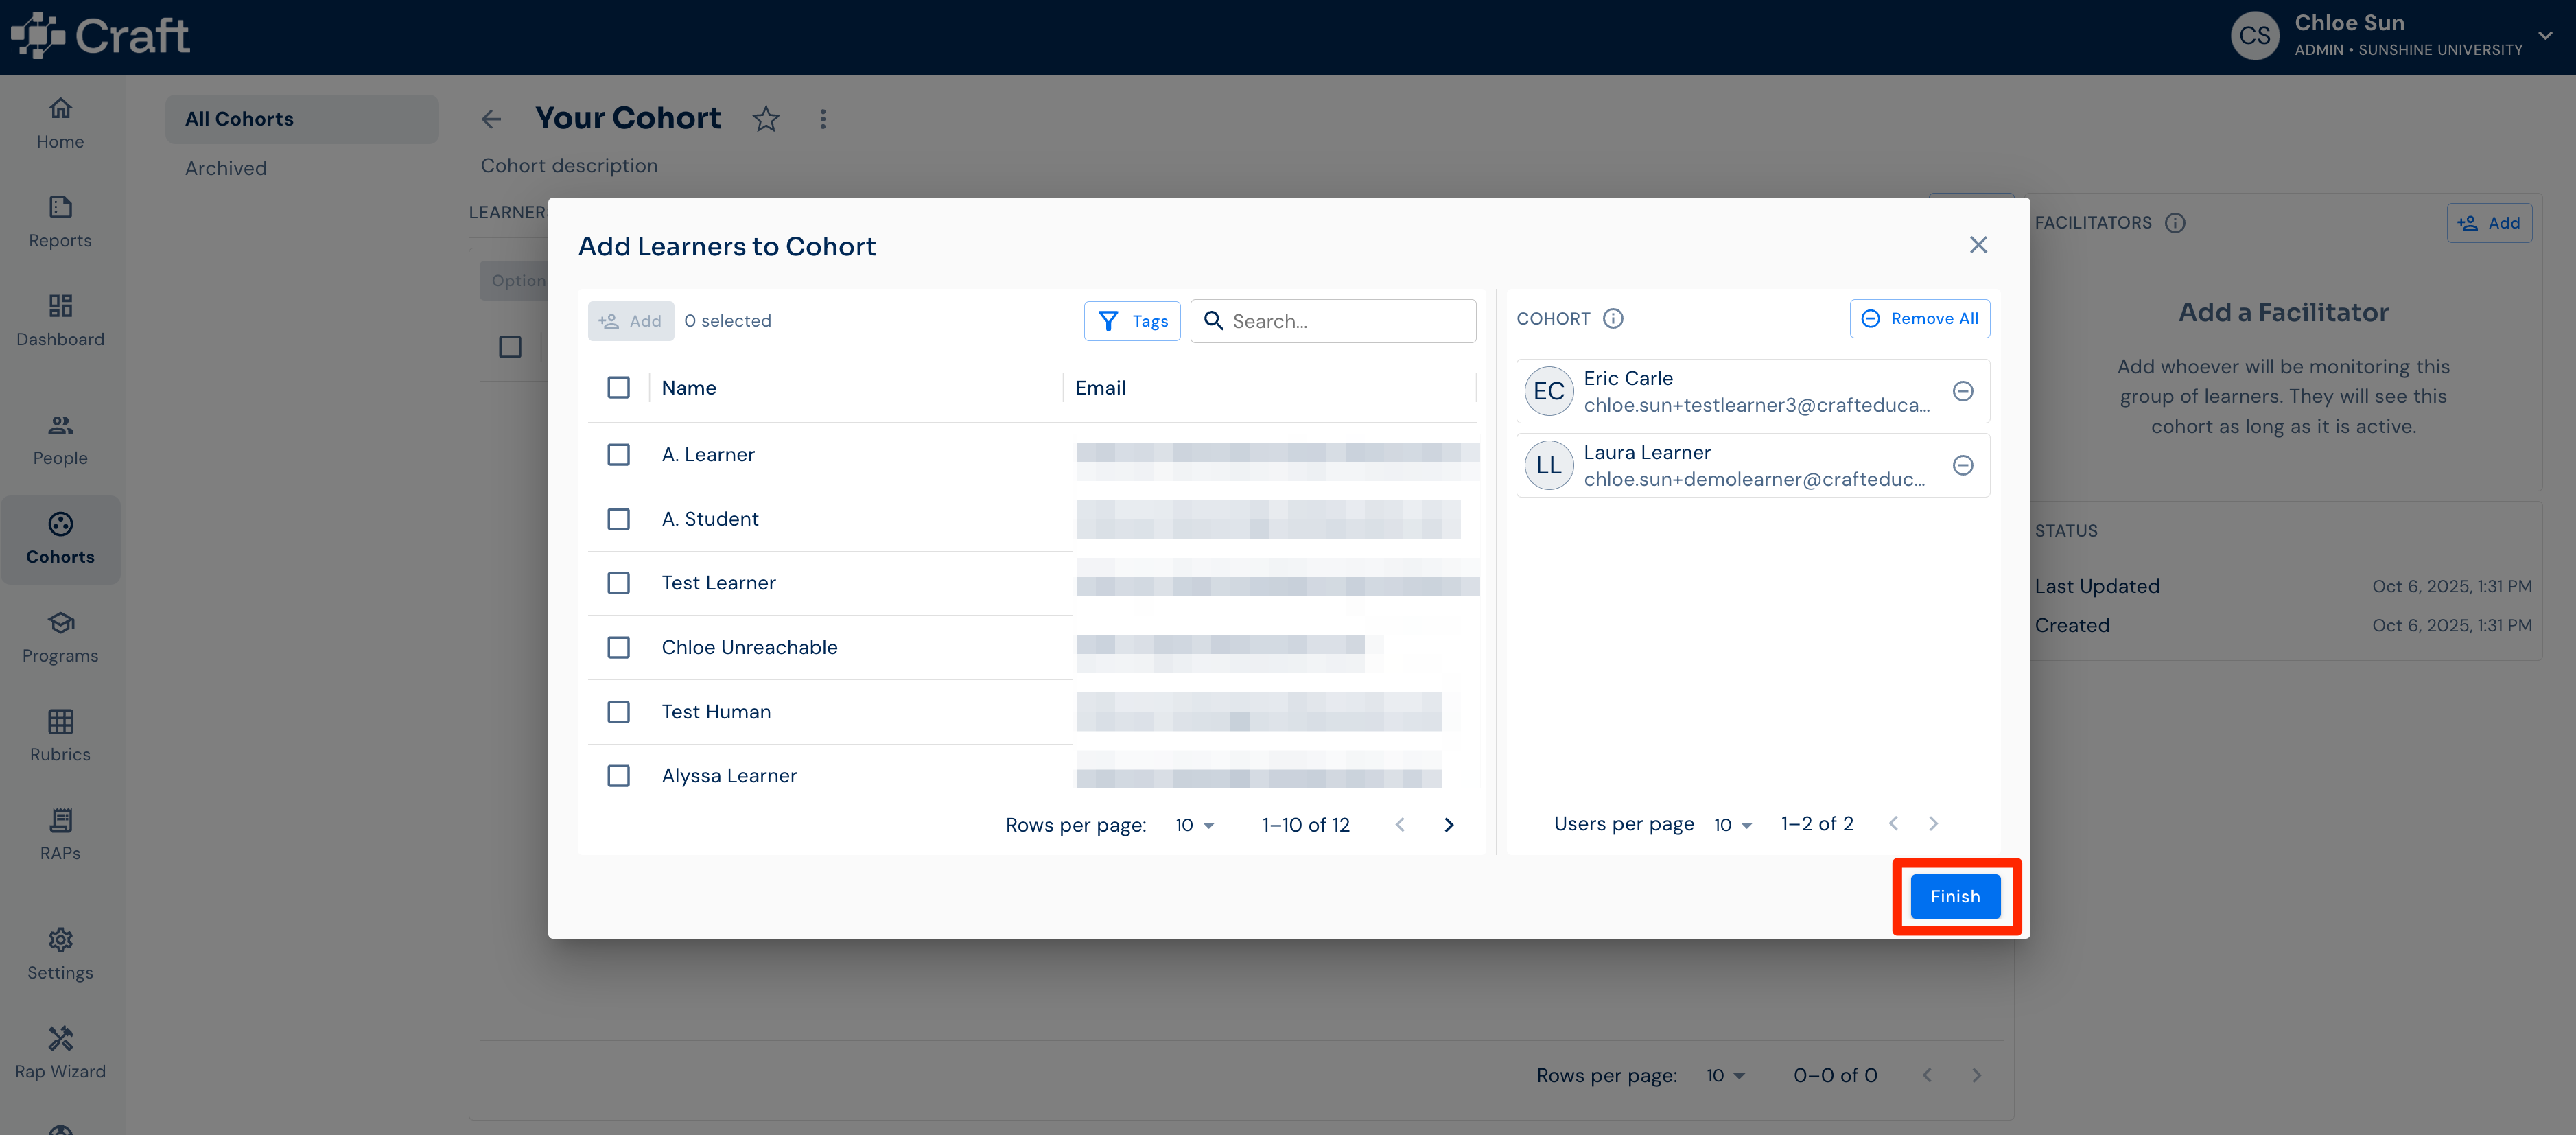Star Your Cohort as a favorite

[x=765, y=119]
